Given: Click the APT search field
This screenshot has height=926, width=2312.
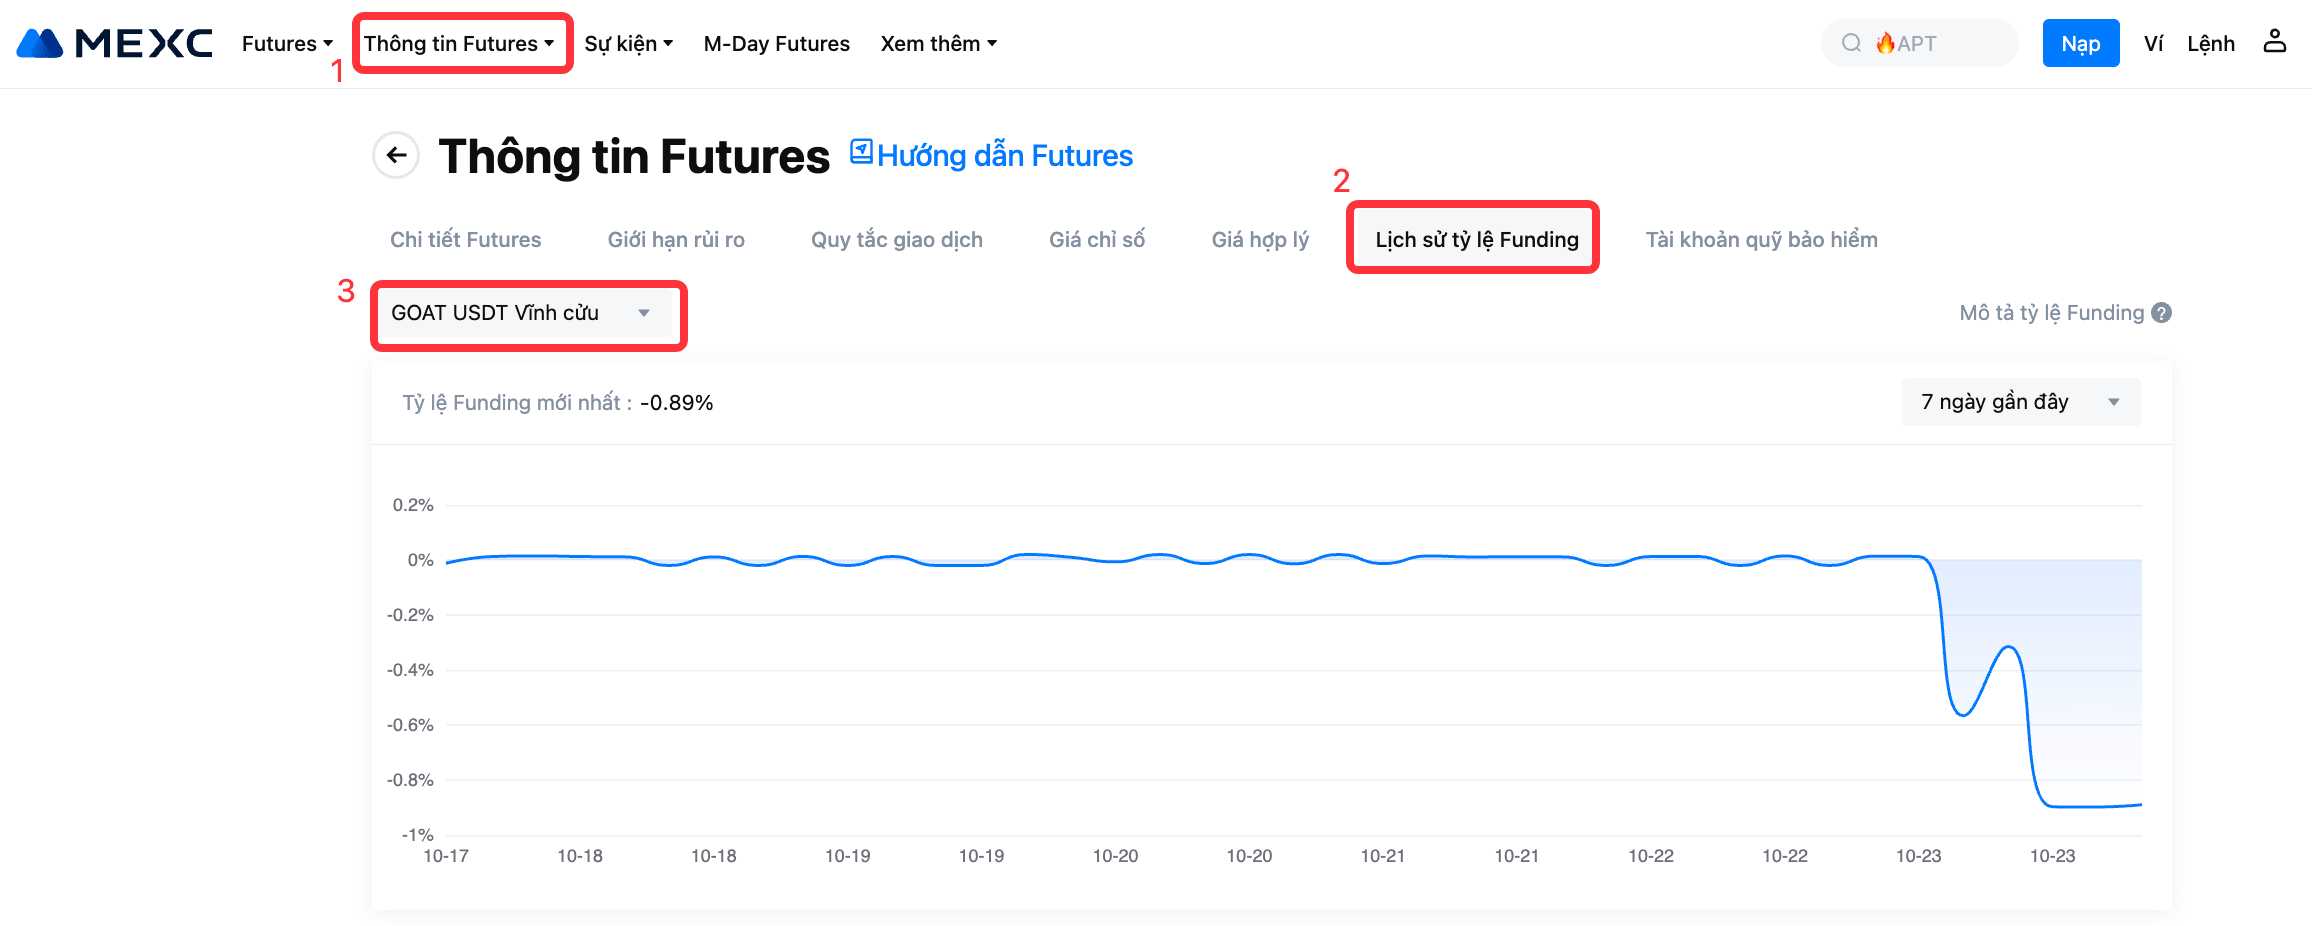Looking at the screenshot, I should click(x=1940, y=44).
